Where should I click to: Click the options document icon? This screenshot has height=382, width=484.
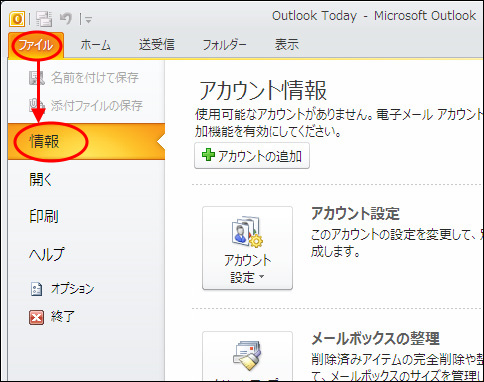pyautogui.click(x=36, y=289)
